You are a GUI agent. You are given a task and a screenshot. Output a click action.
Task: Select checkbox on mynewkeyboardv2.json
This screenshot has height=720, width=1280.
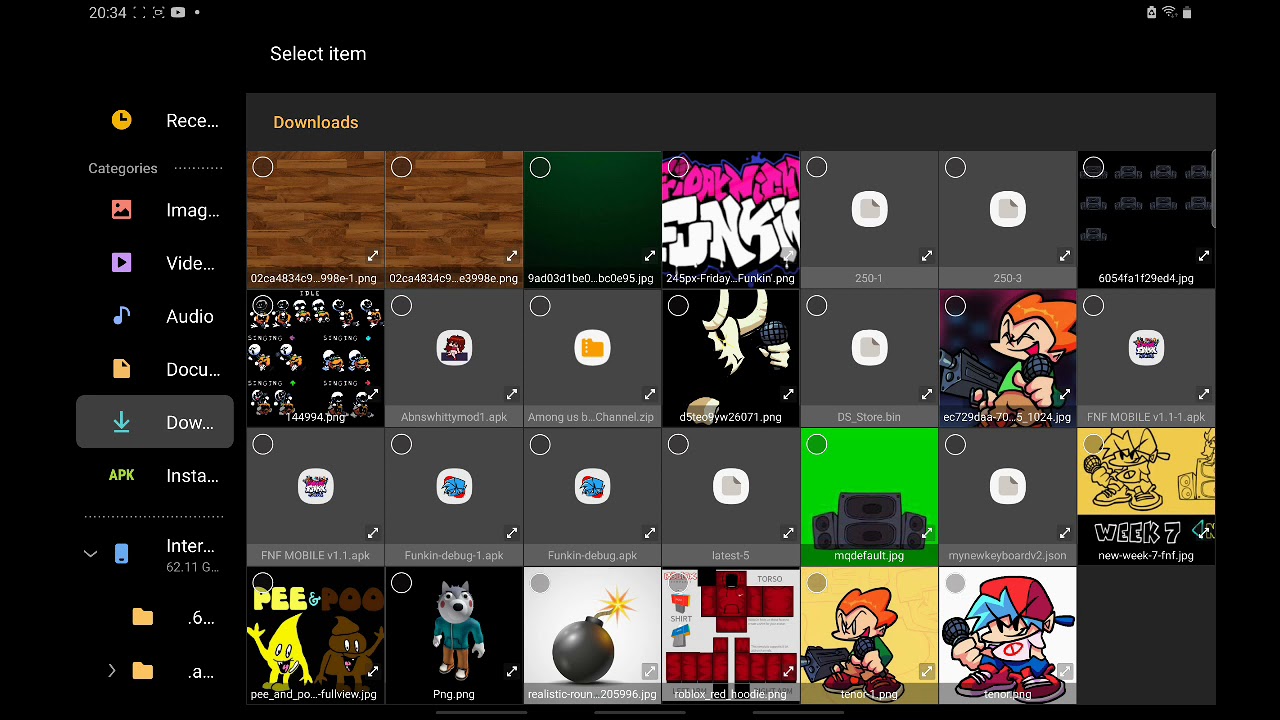(x=955, y=444)
